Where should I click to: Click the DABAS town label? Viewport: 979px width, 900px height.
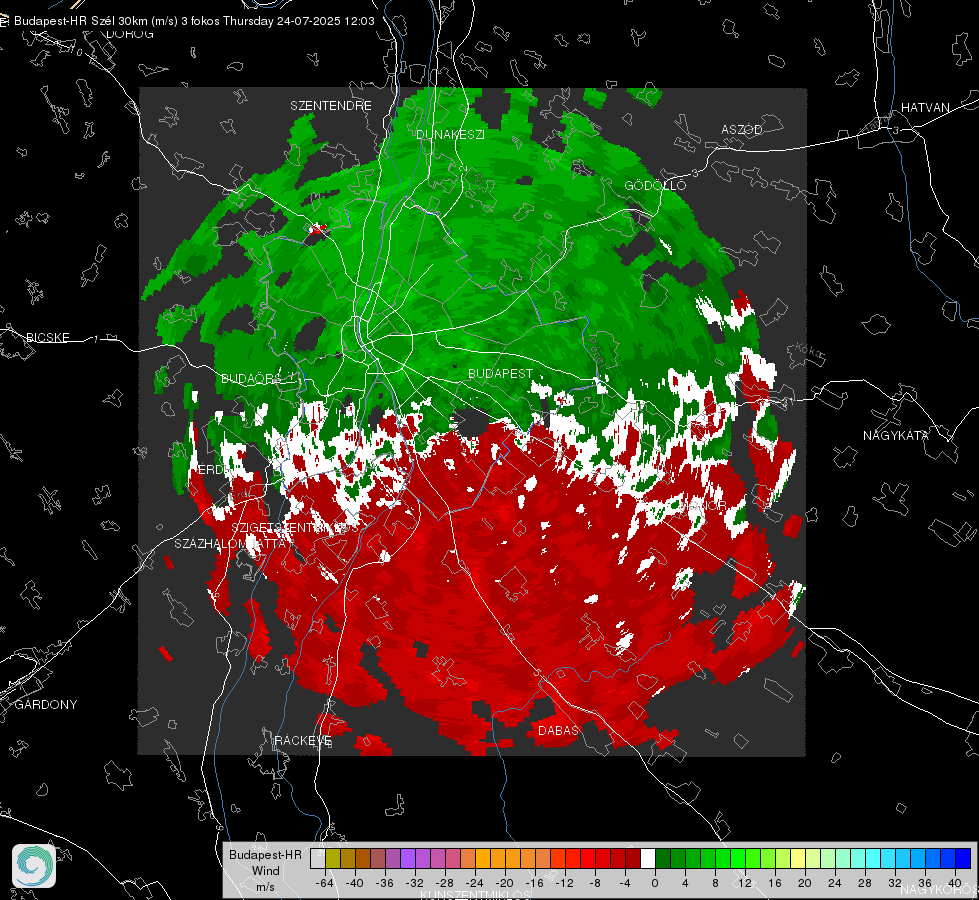pyautogui.click(x=558, y=730)
